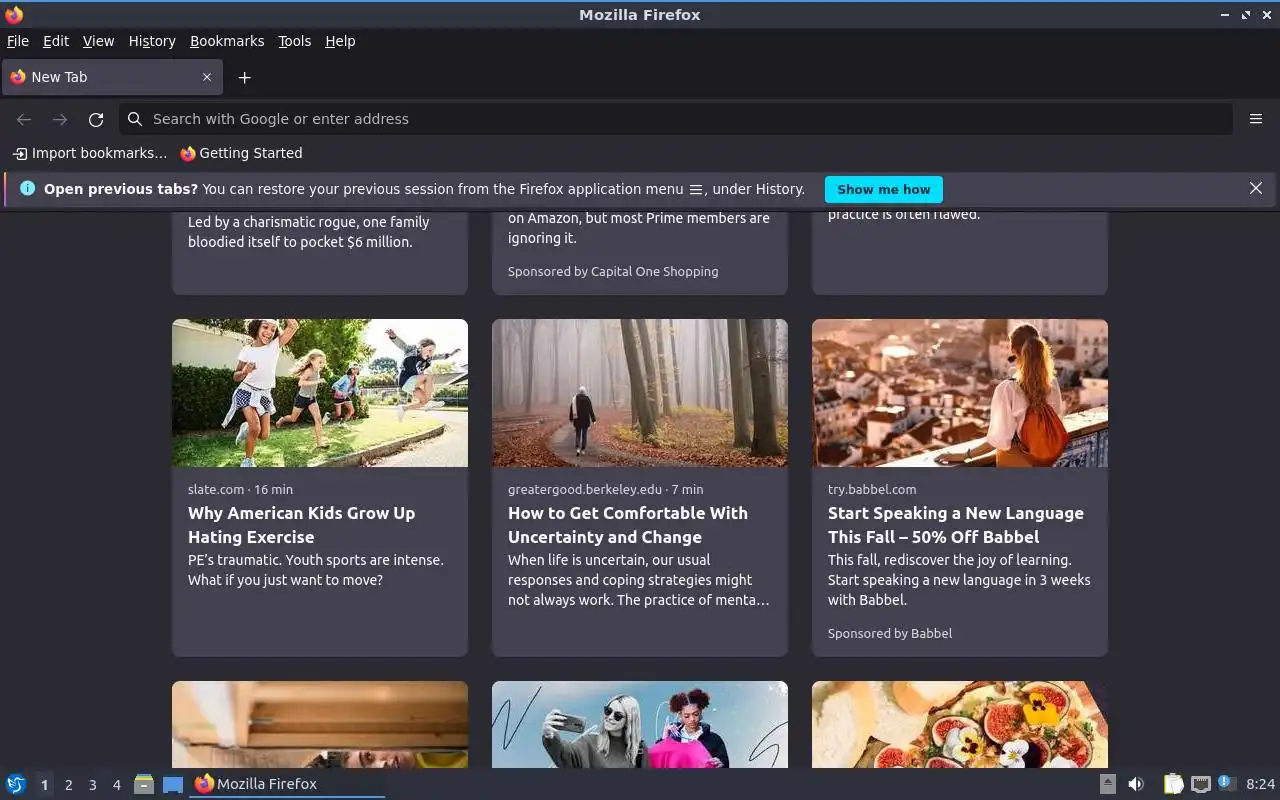Open the Bookmarks menu
Viewport: 1280px width, 800px height.
click(x=227, y=41)
